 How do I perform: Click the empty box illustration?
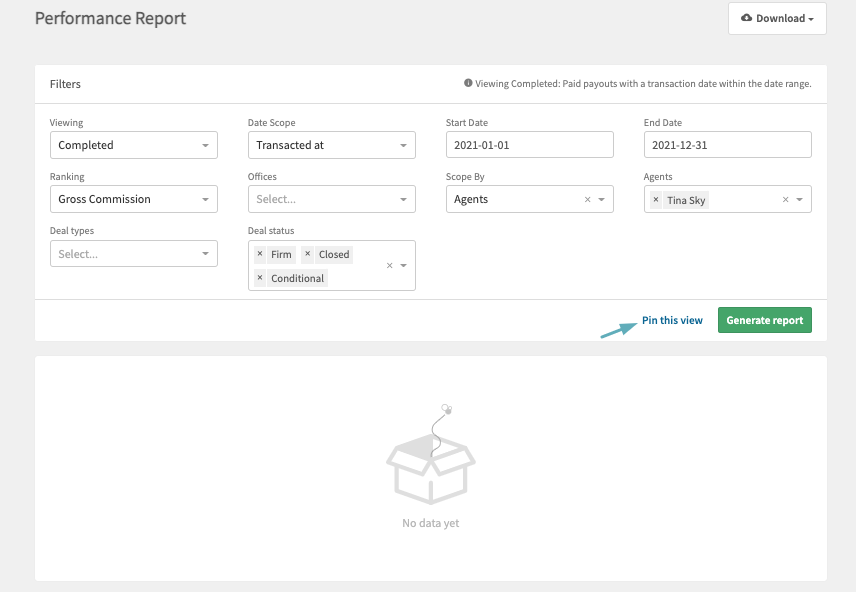click(431, 454)
